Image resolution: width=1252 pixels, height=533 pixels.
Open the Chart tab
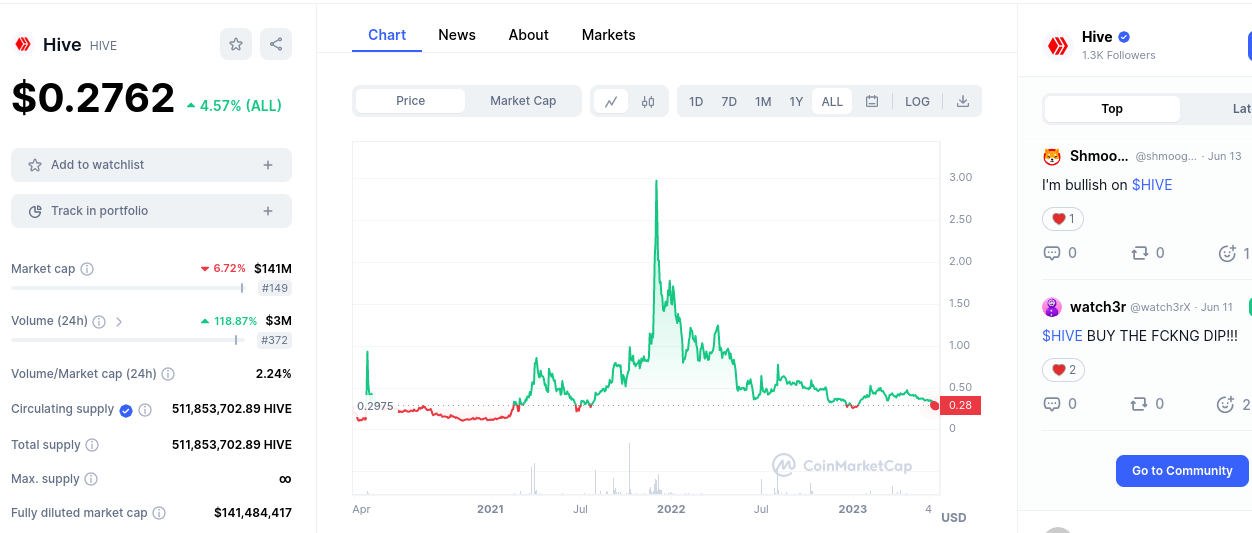(x=387, y=35)
